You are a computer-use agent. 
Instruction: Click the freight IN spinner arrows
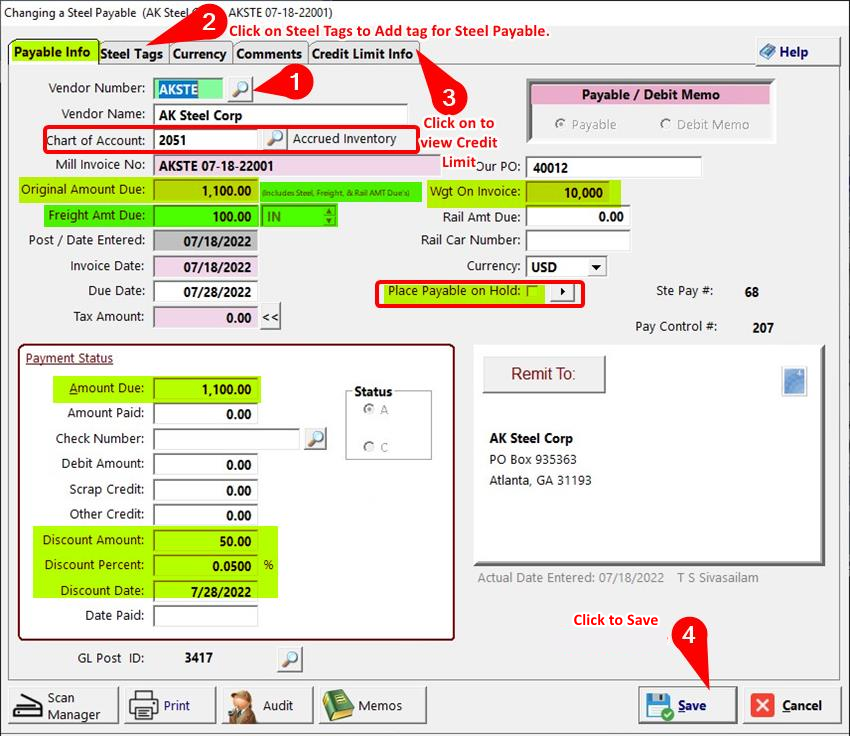329,216
